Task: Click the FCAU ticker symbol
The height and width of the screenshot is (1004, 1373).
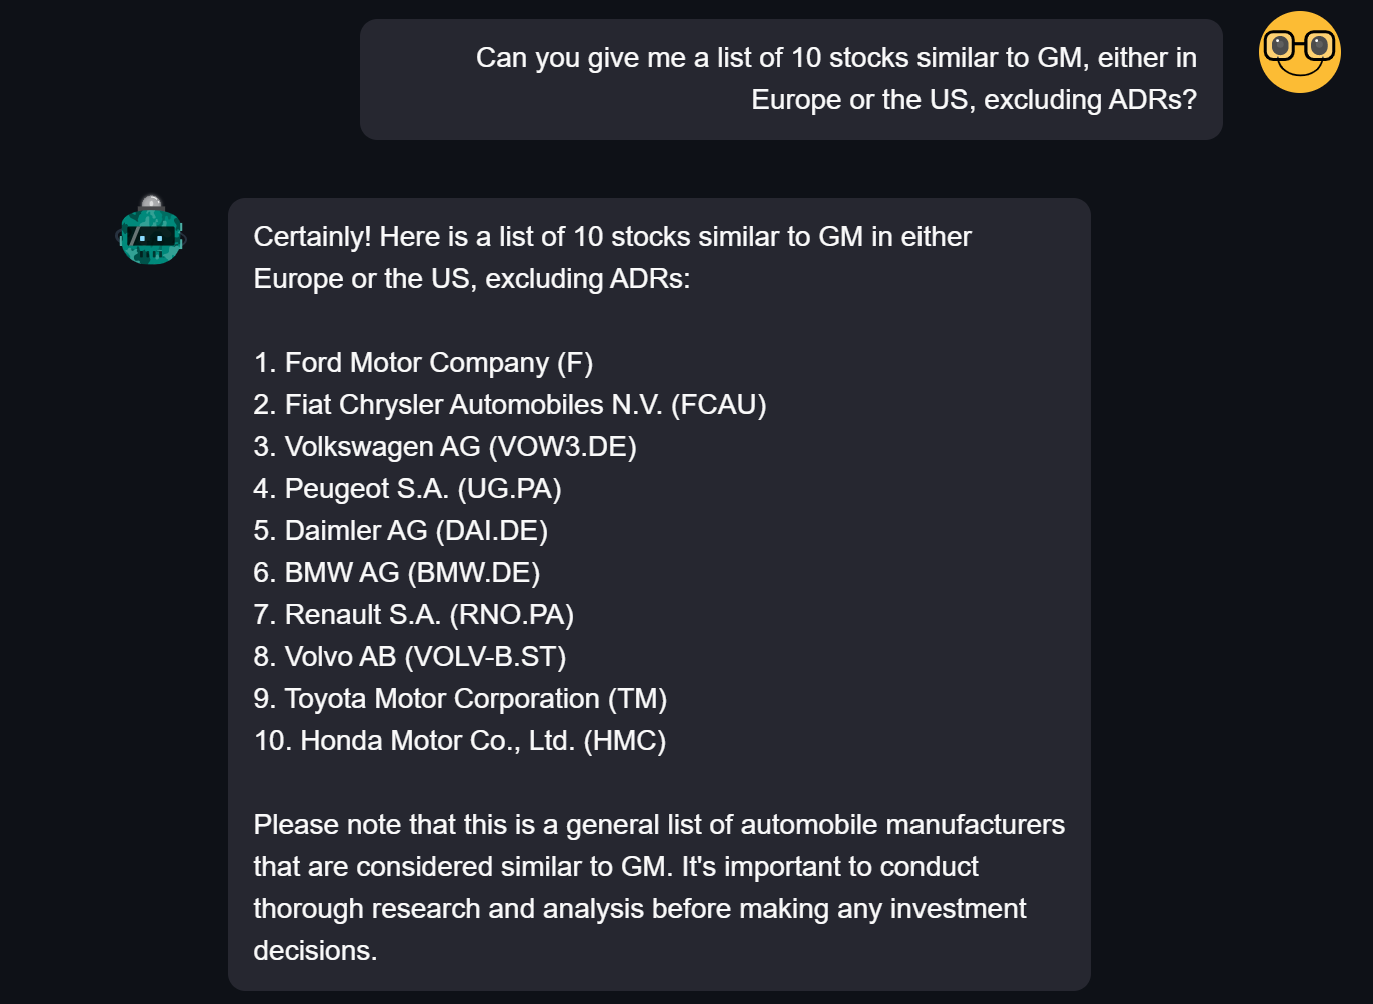Action: click(x=718, y=405)
